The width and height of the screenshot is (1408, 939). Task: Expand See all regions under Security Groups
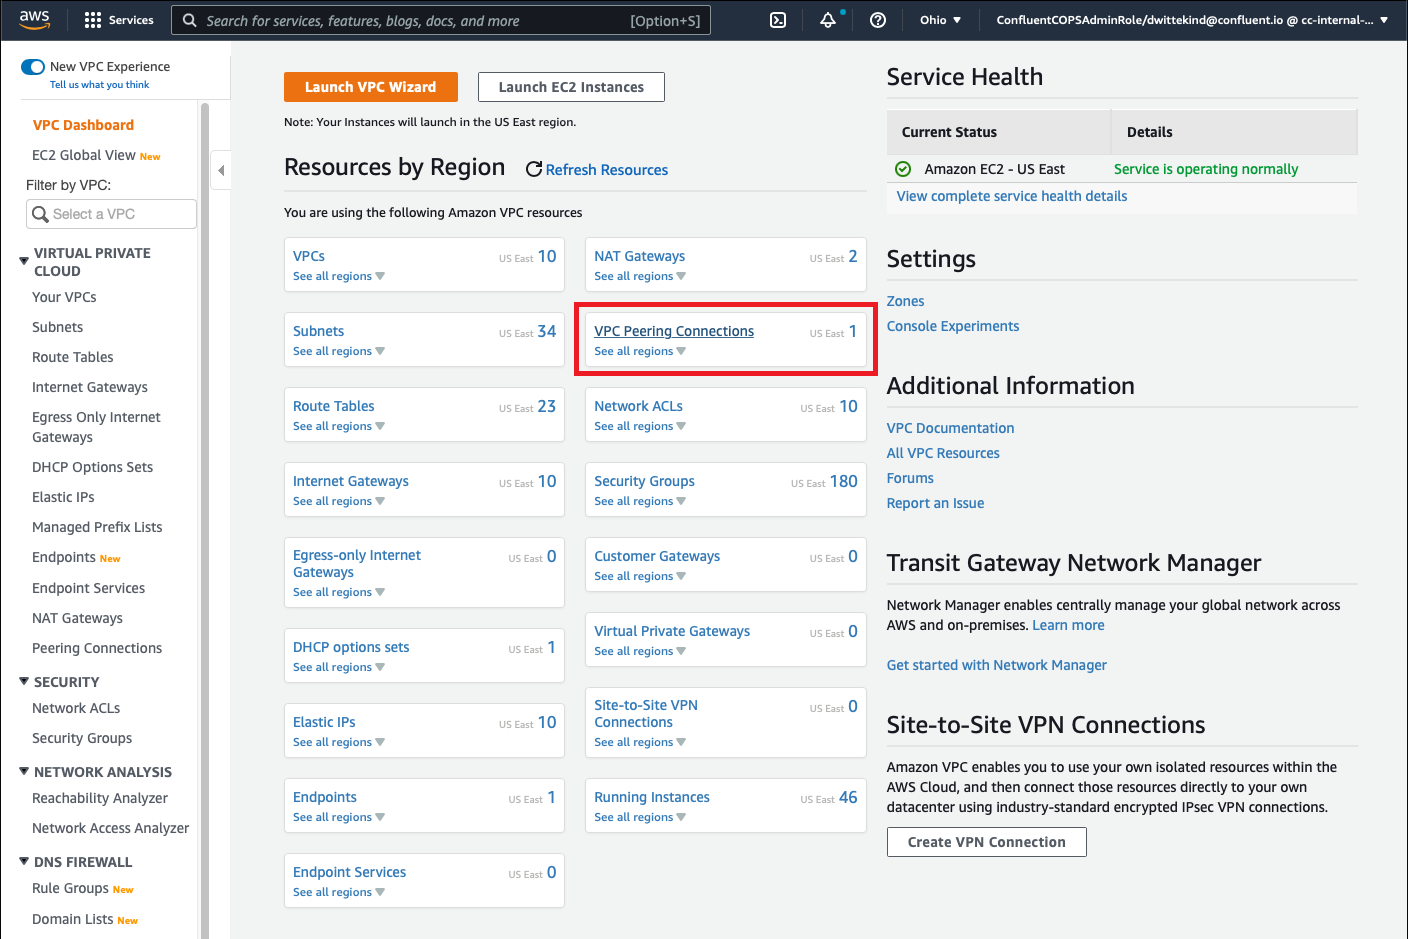click(x=640, y=501)
